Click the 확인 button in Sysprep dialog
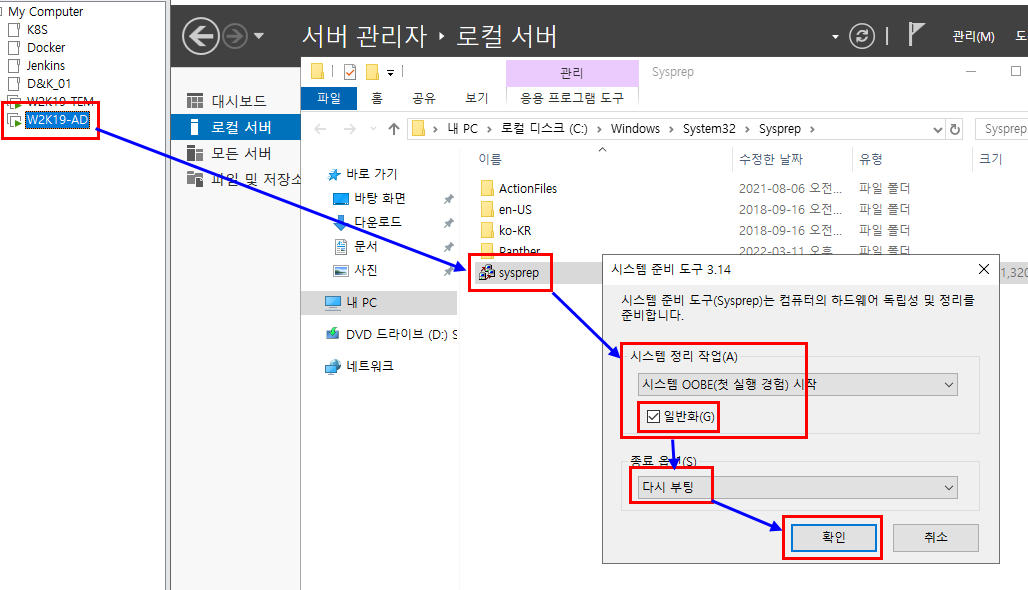This screenshot has height=590, width=1028. click(833, 538)
